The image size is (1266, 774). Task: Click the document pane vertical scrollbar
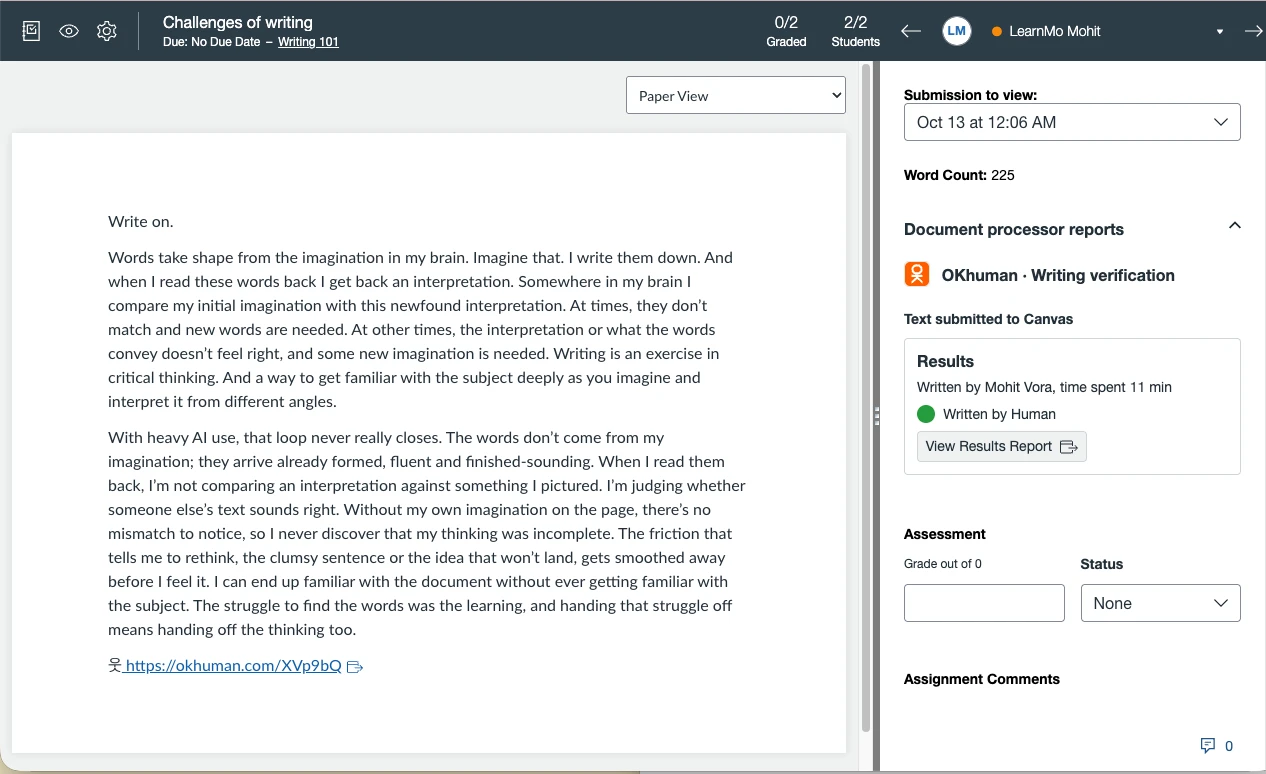[866, 400]
